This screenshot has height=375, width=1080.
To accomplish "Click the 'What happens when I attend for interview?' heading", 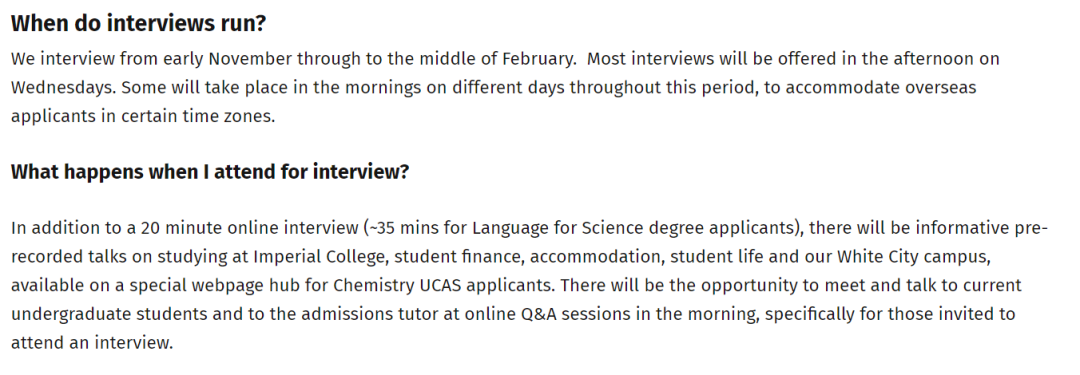I will pyautogui.click(x=210, y=172).
